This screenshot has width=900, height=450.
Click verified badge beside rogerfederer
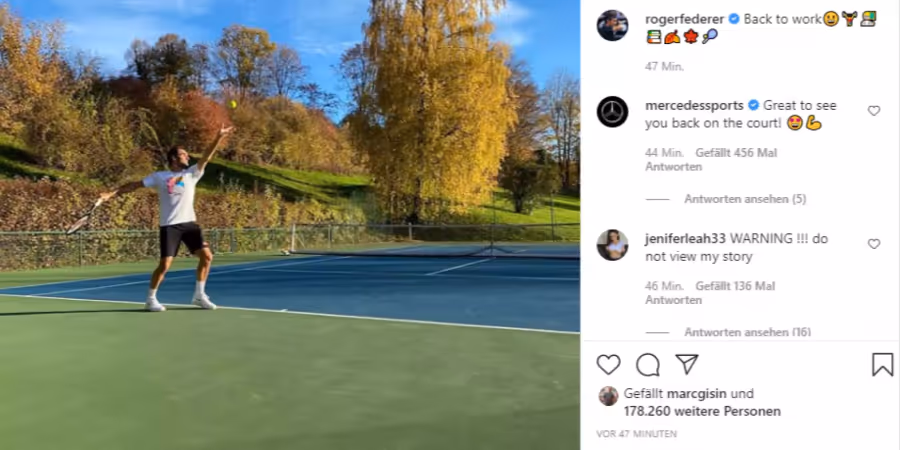[734, 19]
